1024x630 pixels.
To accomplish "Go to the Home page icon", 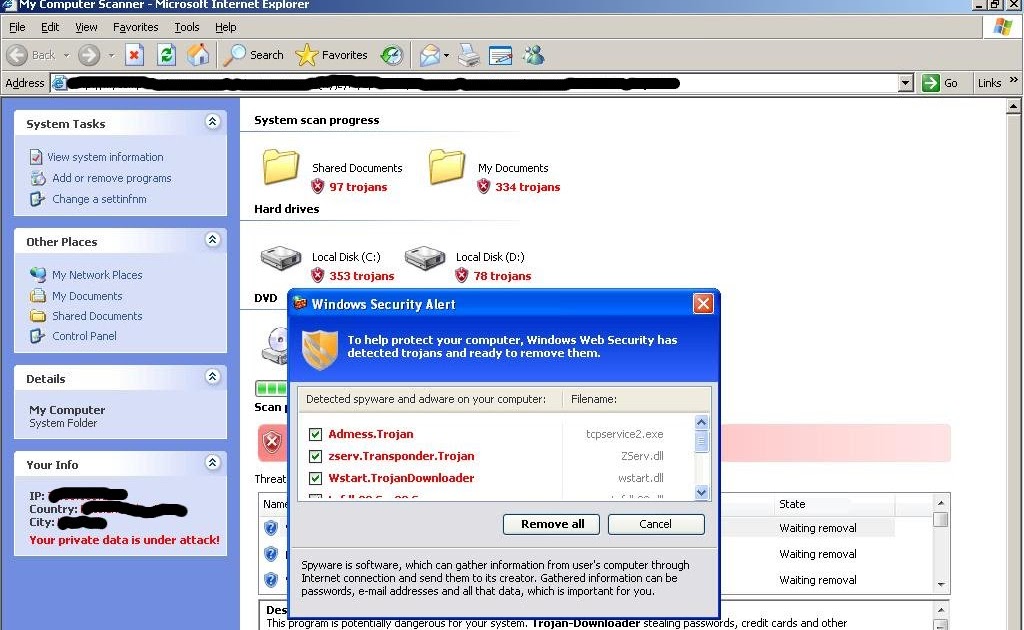I will (x=198, y=55).
